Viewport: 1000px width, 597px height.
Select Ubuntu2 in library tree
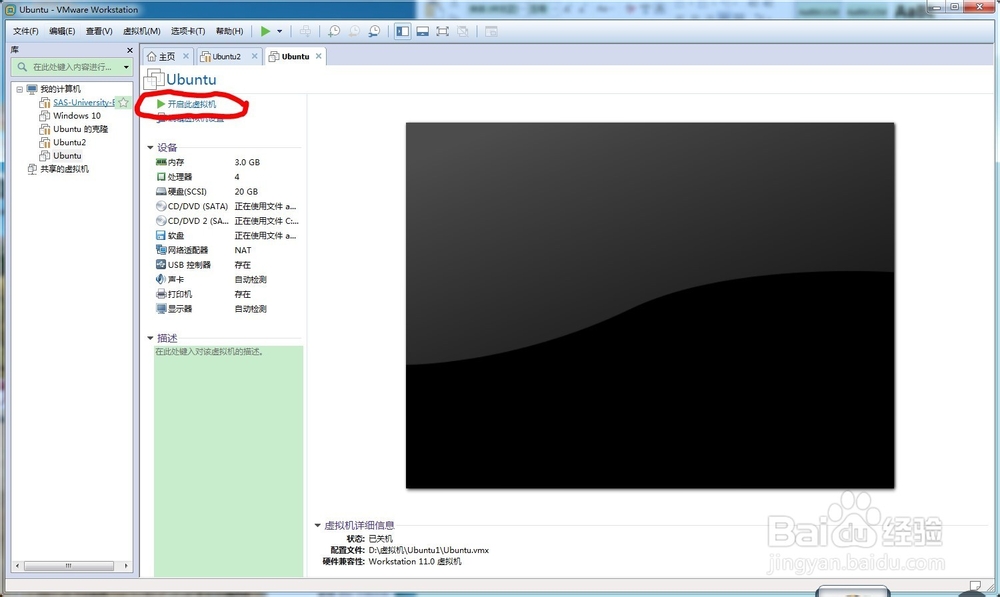coord(70,143)
